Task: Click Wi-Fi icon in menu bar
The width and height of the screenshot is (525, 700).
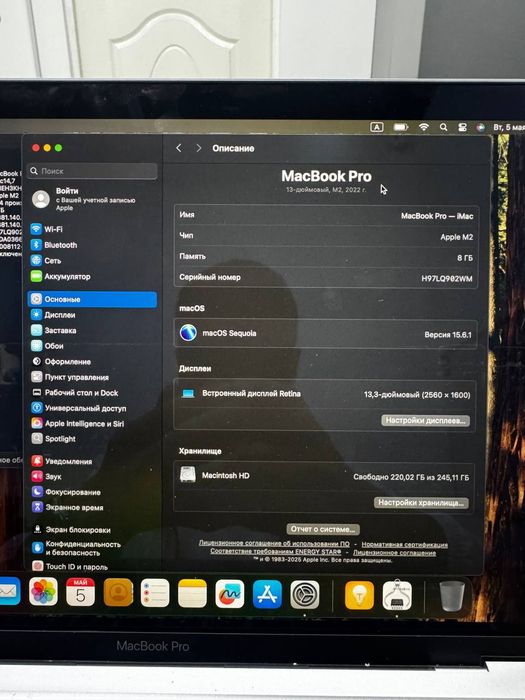Action: (x=424, y=127)
